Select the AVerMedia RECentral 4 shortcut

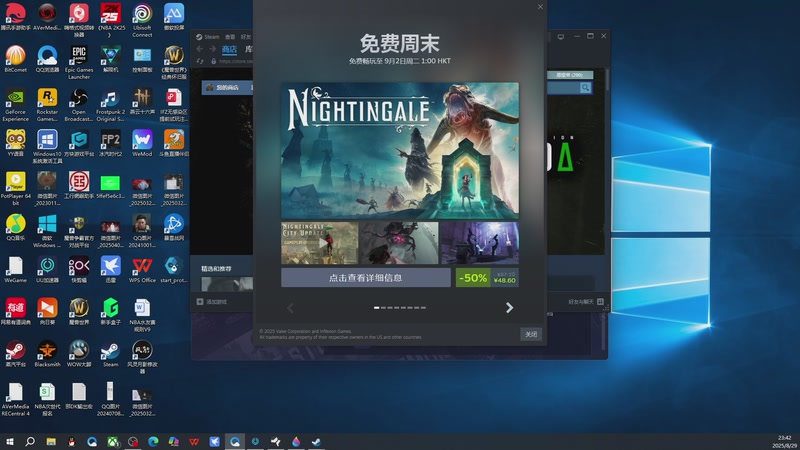point(15,399)
